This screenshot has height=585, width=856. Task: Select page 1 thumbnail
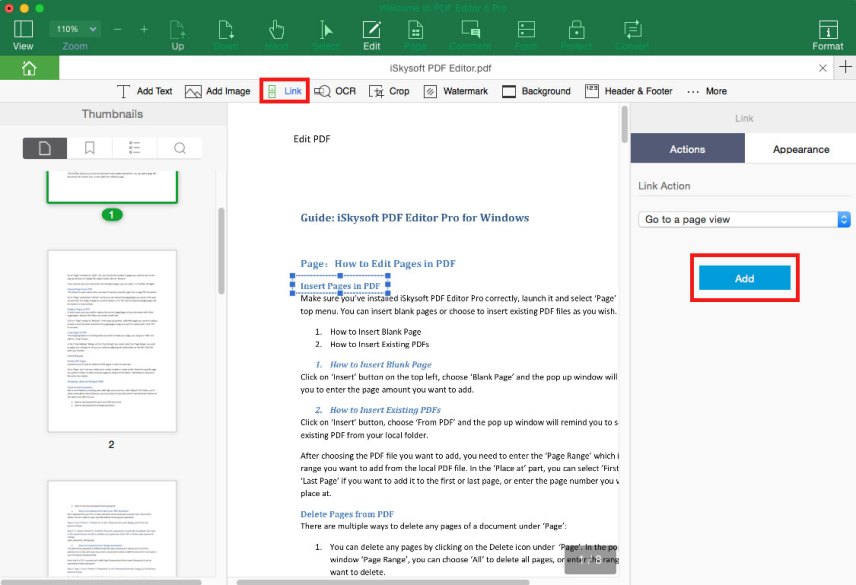click(112, 186)
